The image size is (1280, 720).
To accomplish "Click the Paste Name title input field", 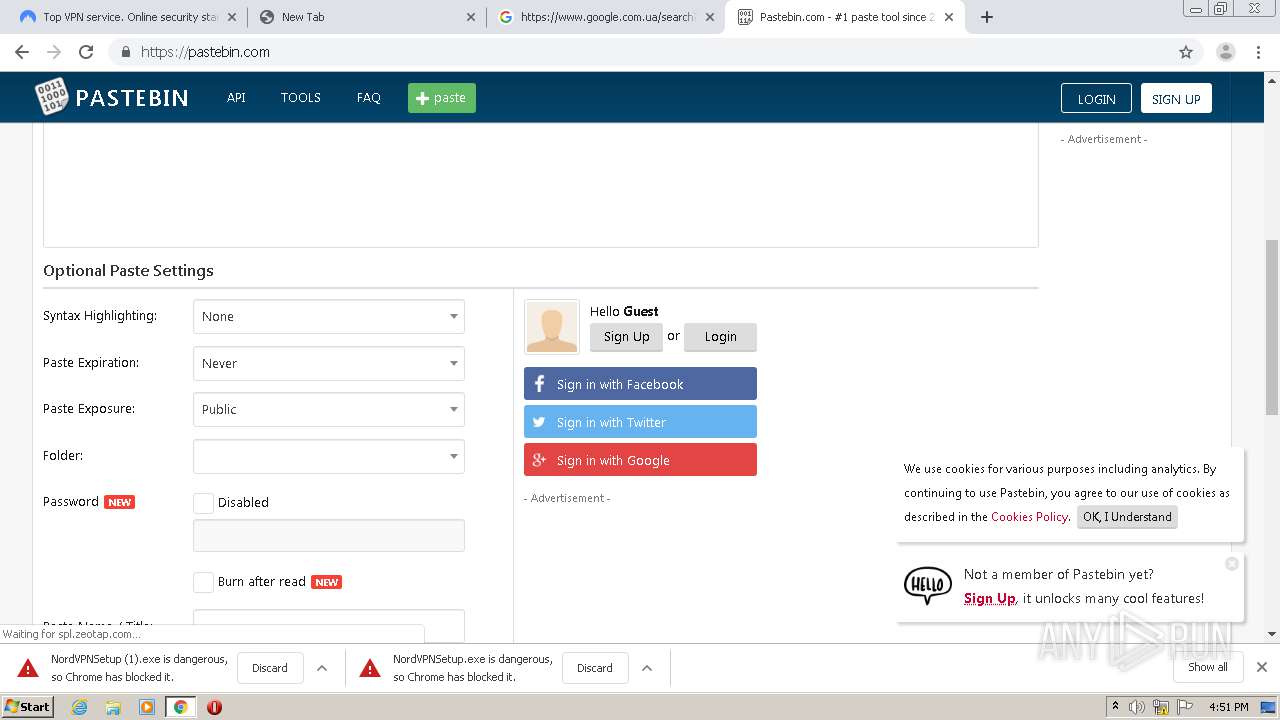I will point(329,624).
